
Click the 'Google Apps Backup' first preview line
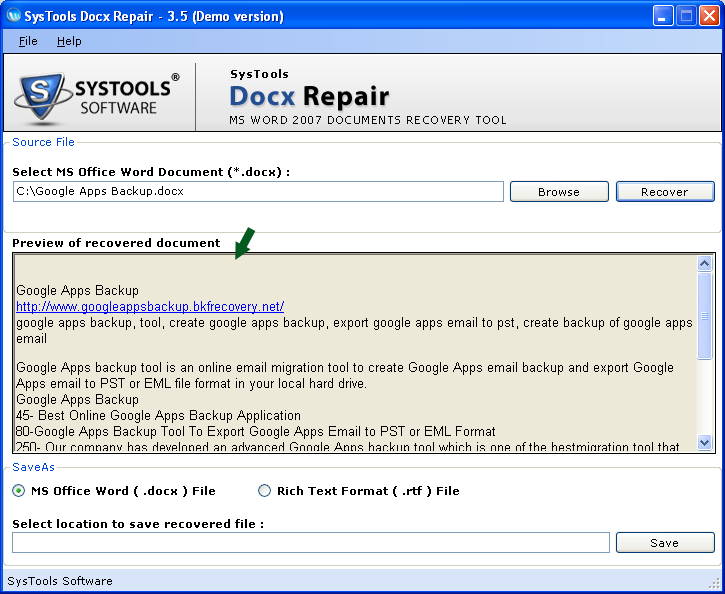77,290
